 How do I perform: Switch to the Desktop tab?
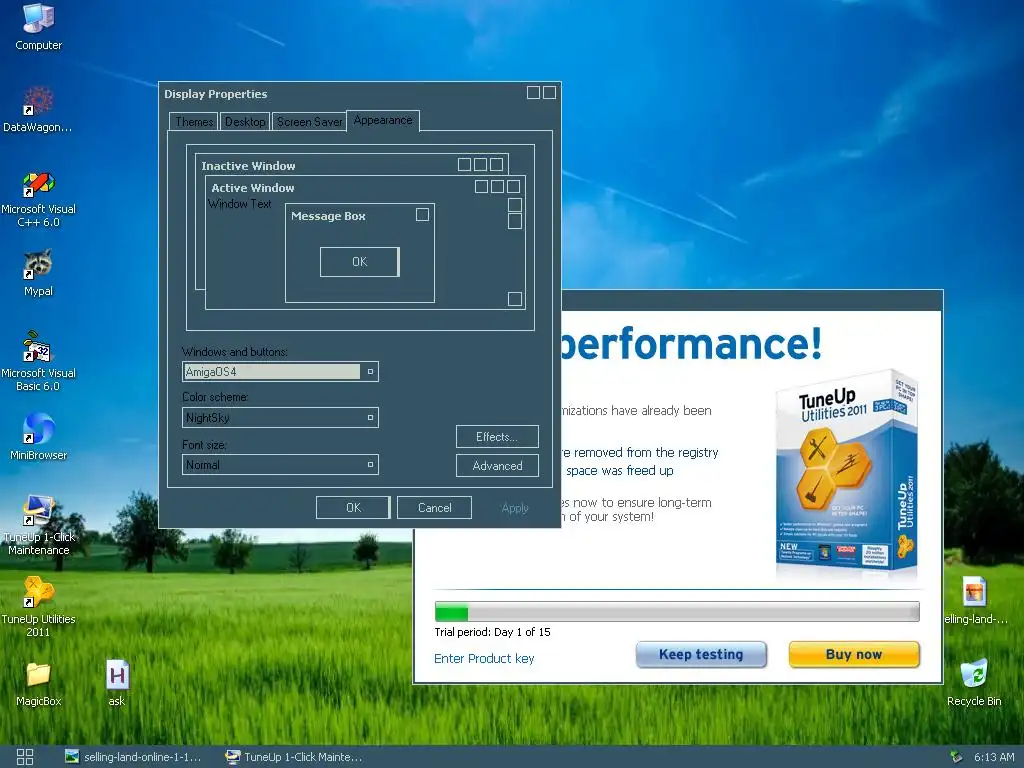(245, 122)
